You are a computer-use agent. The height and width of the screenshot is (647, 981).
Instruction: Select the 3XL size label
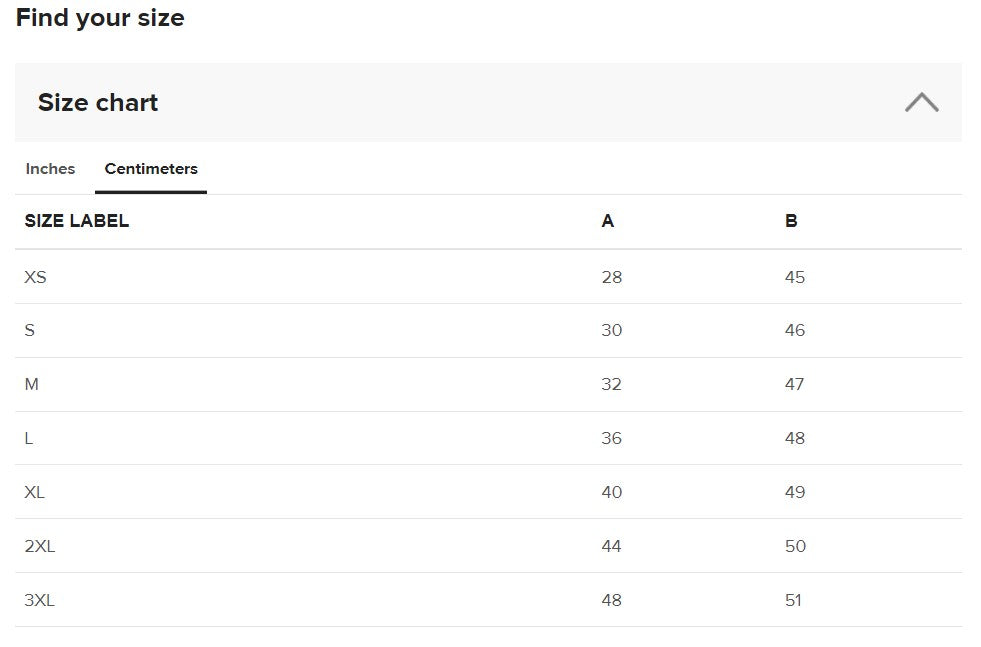pyautogui.click(x=40, y=600)
